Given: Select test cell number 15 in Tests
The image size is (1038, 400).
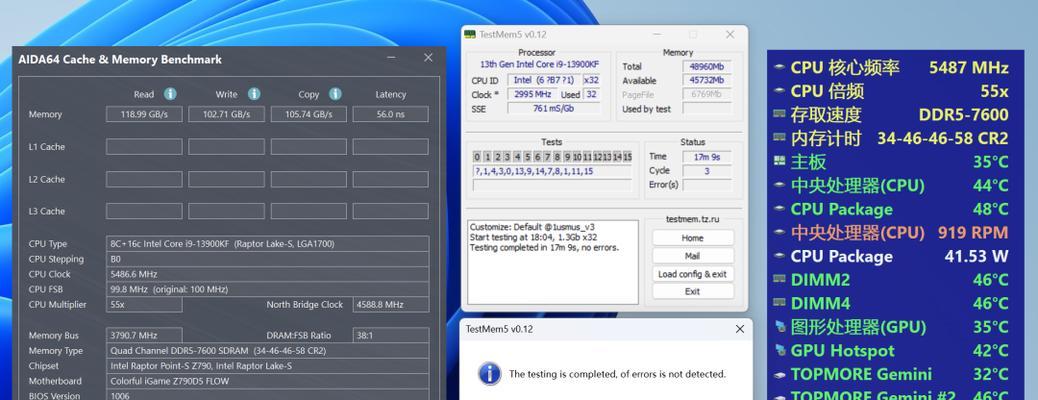Looking at the screenshot, I should [x=628, y=157].
